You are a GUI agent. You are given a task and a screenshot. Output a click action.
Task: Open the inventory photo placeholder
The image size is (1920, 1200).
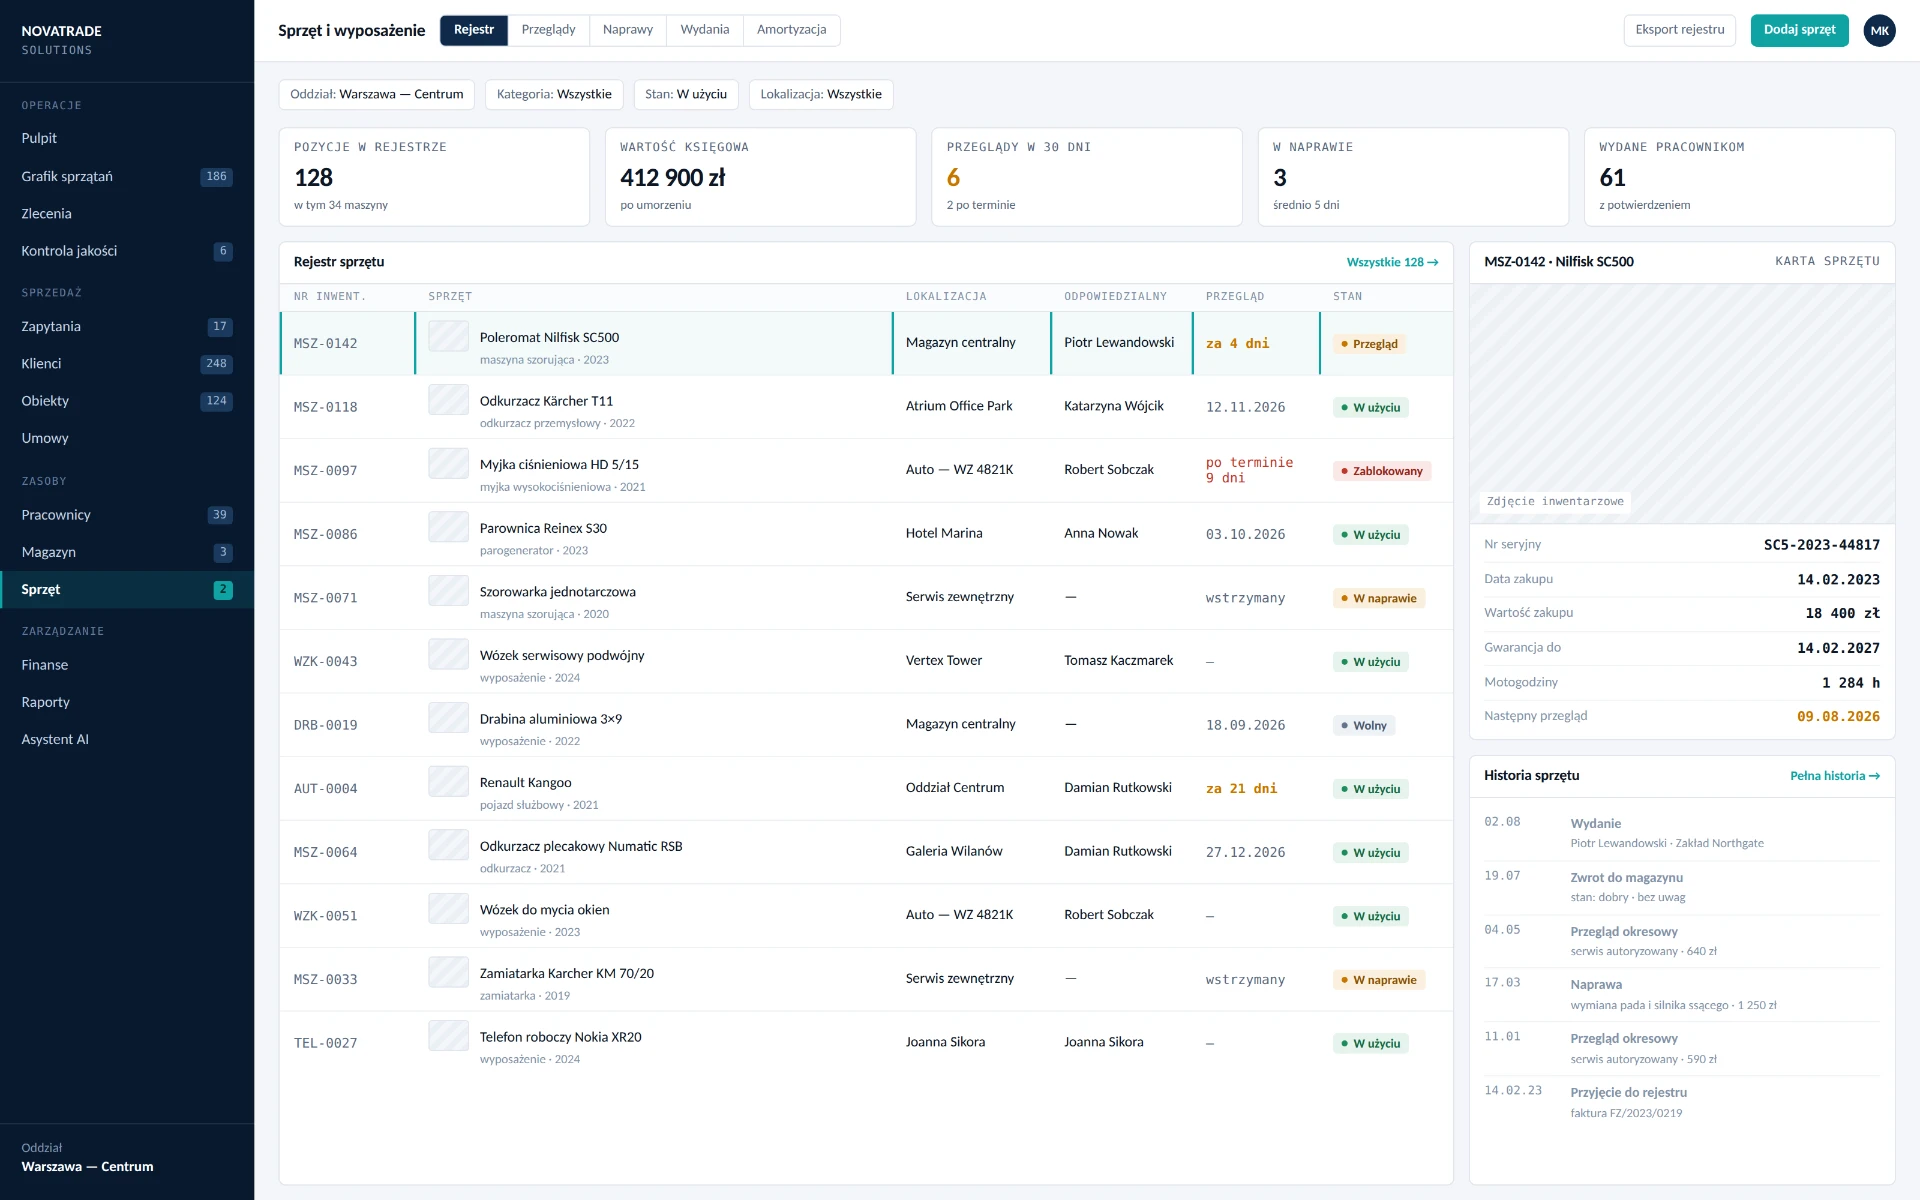point(1682,404)
